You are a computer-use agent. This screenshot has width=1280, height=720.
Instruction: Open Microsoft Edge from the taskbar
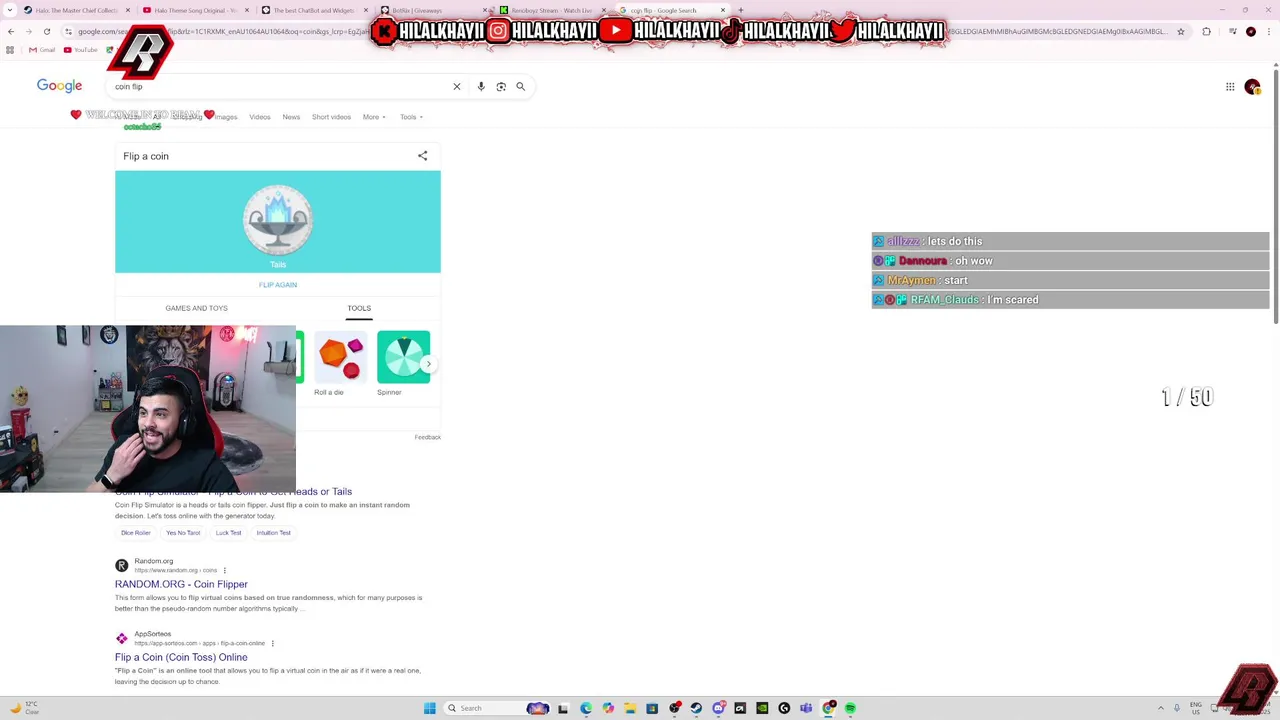586,708
